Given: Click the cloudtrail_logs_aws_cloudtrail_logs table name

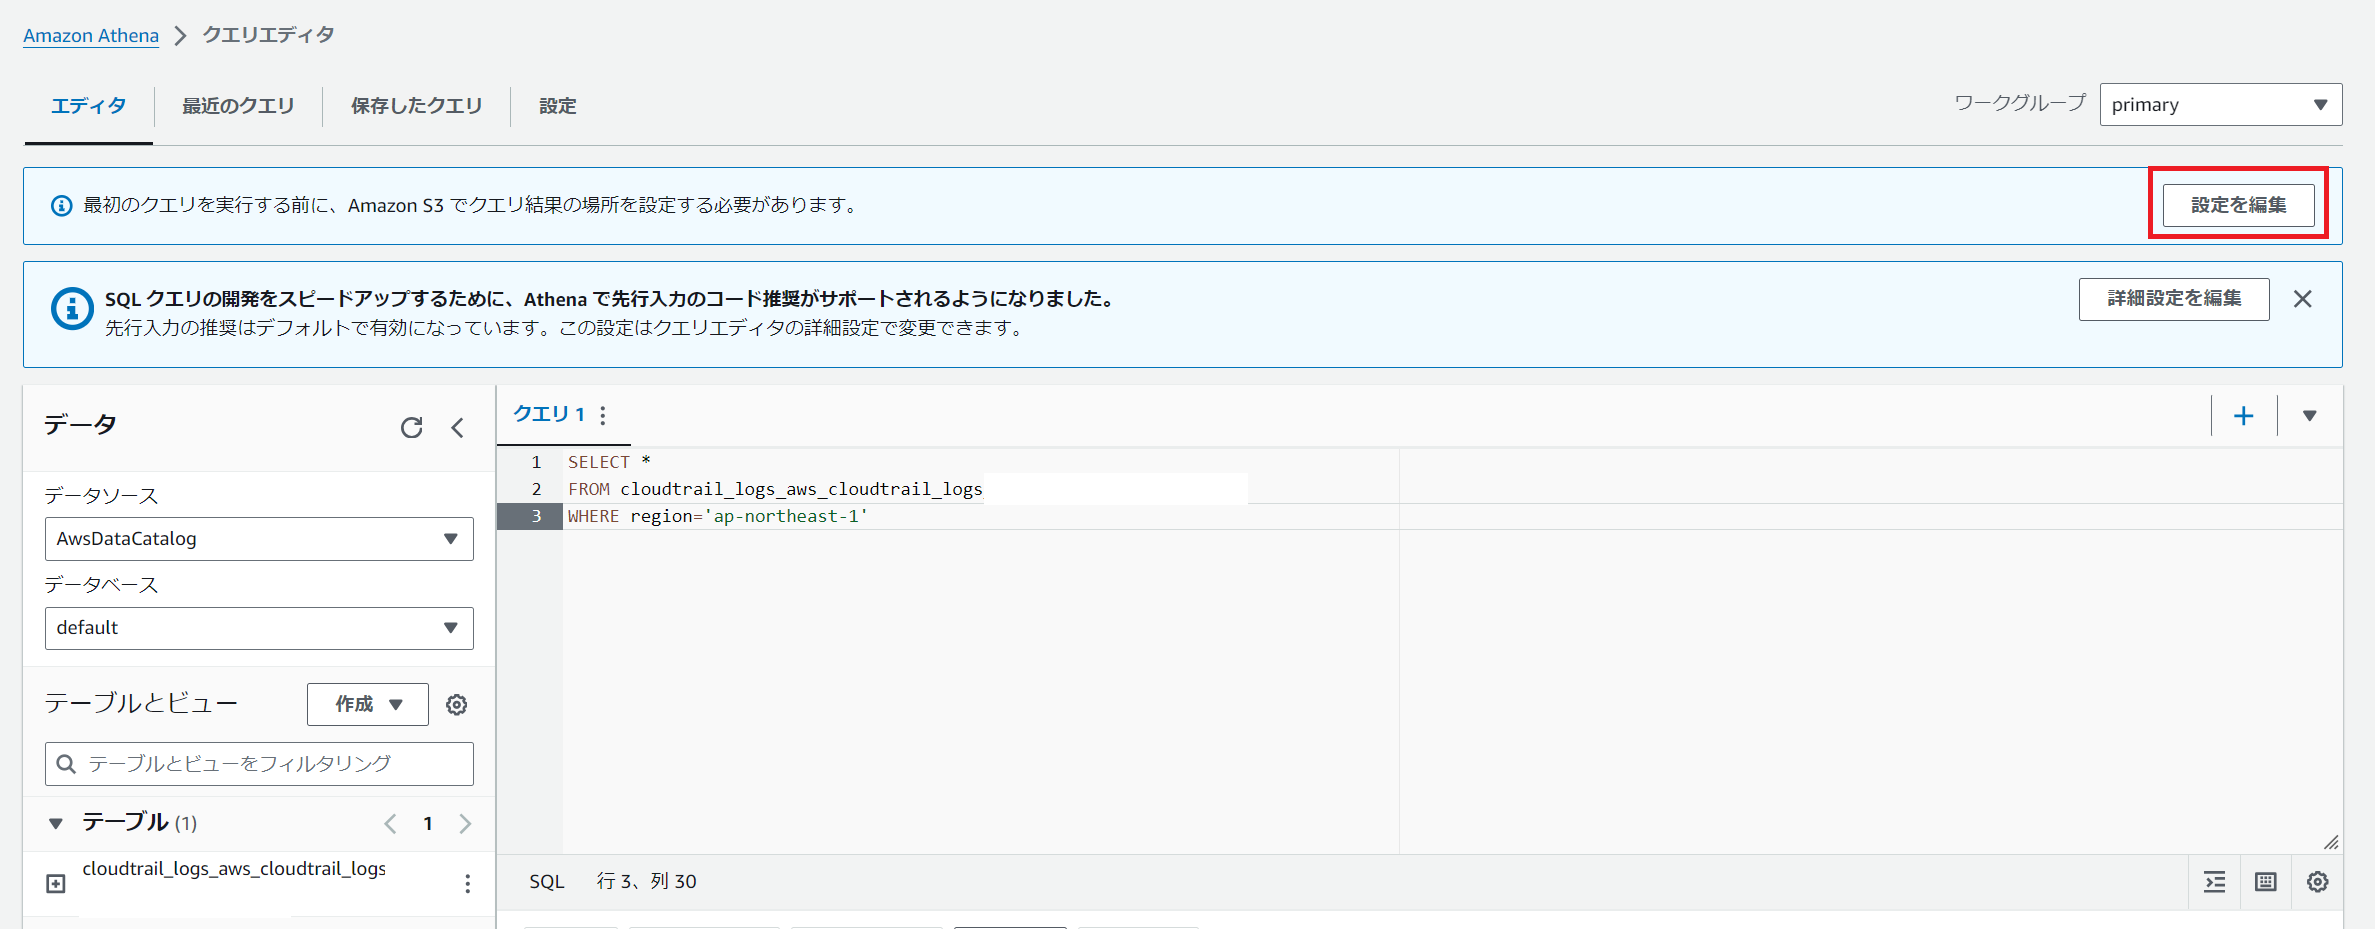Looking at the screenshot, I should point(234,869).
